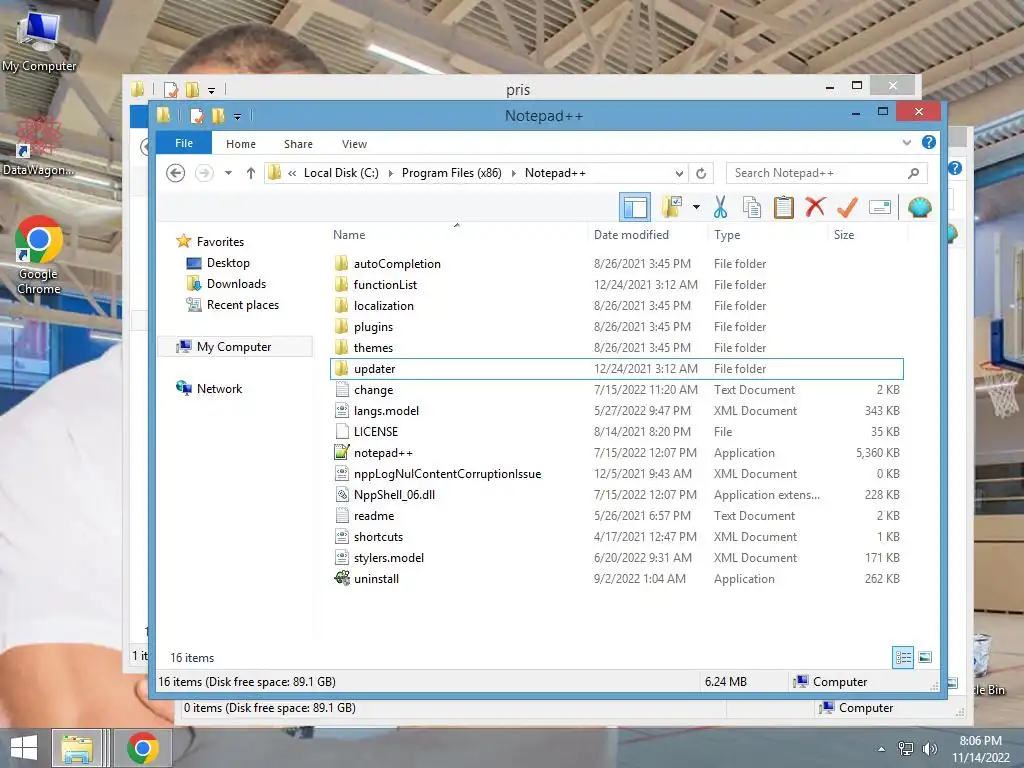Click the Start button
The height and width of the screenshot is (768, 1024).
[x=24, y=748]
